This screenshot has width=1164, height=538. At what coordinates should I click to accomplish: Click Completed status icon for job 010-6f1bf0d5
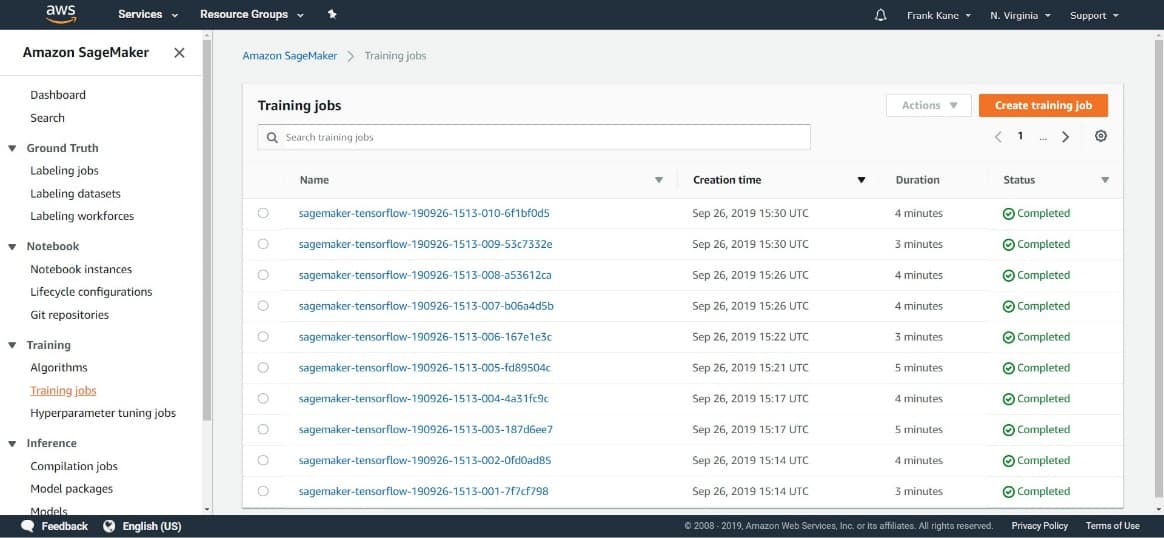(1008, 214)
